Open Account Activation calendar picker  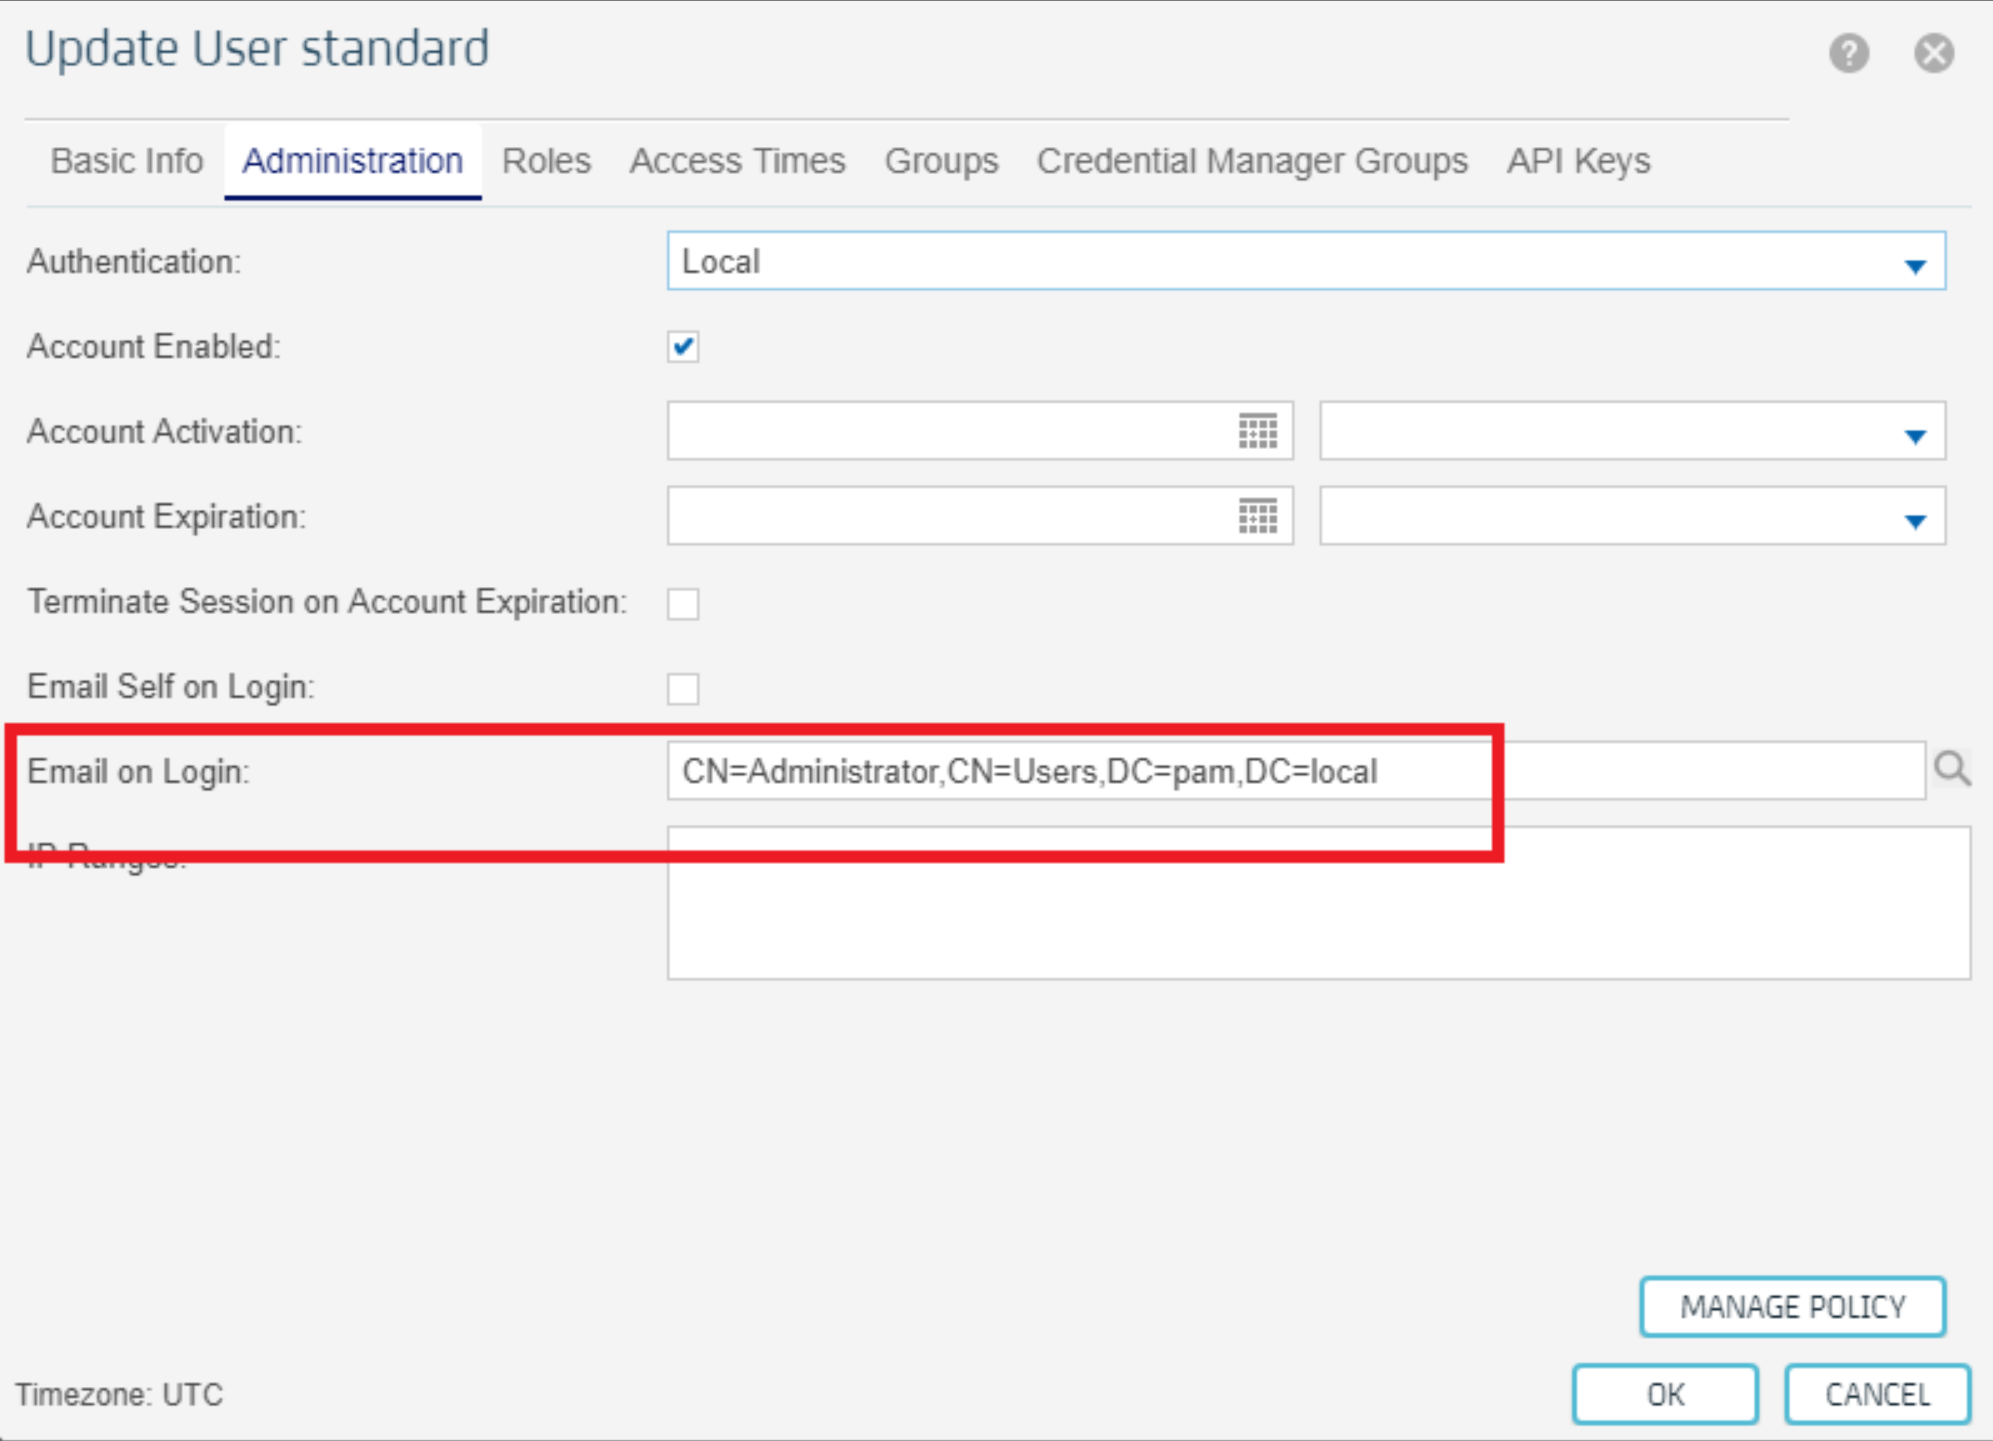pyautogui.click(x=1257, y=432)
